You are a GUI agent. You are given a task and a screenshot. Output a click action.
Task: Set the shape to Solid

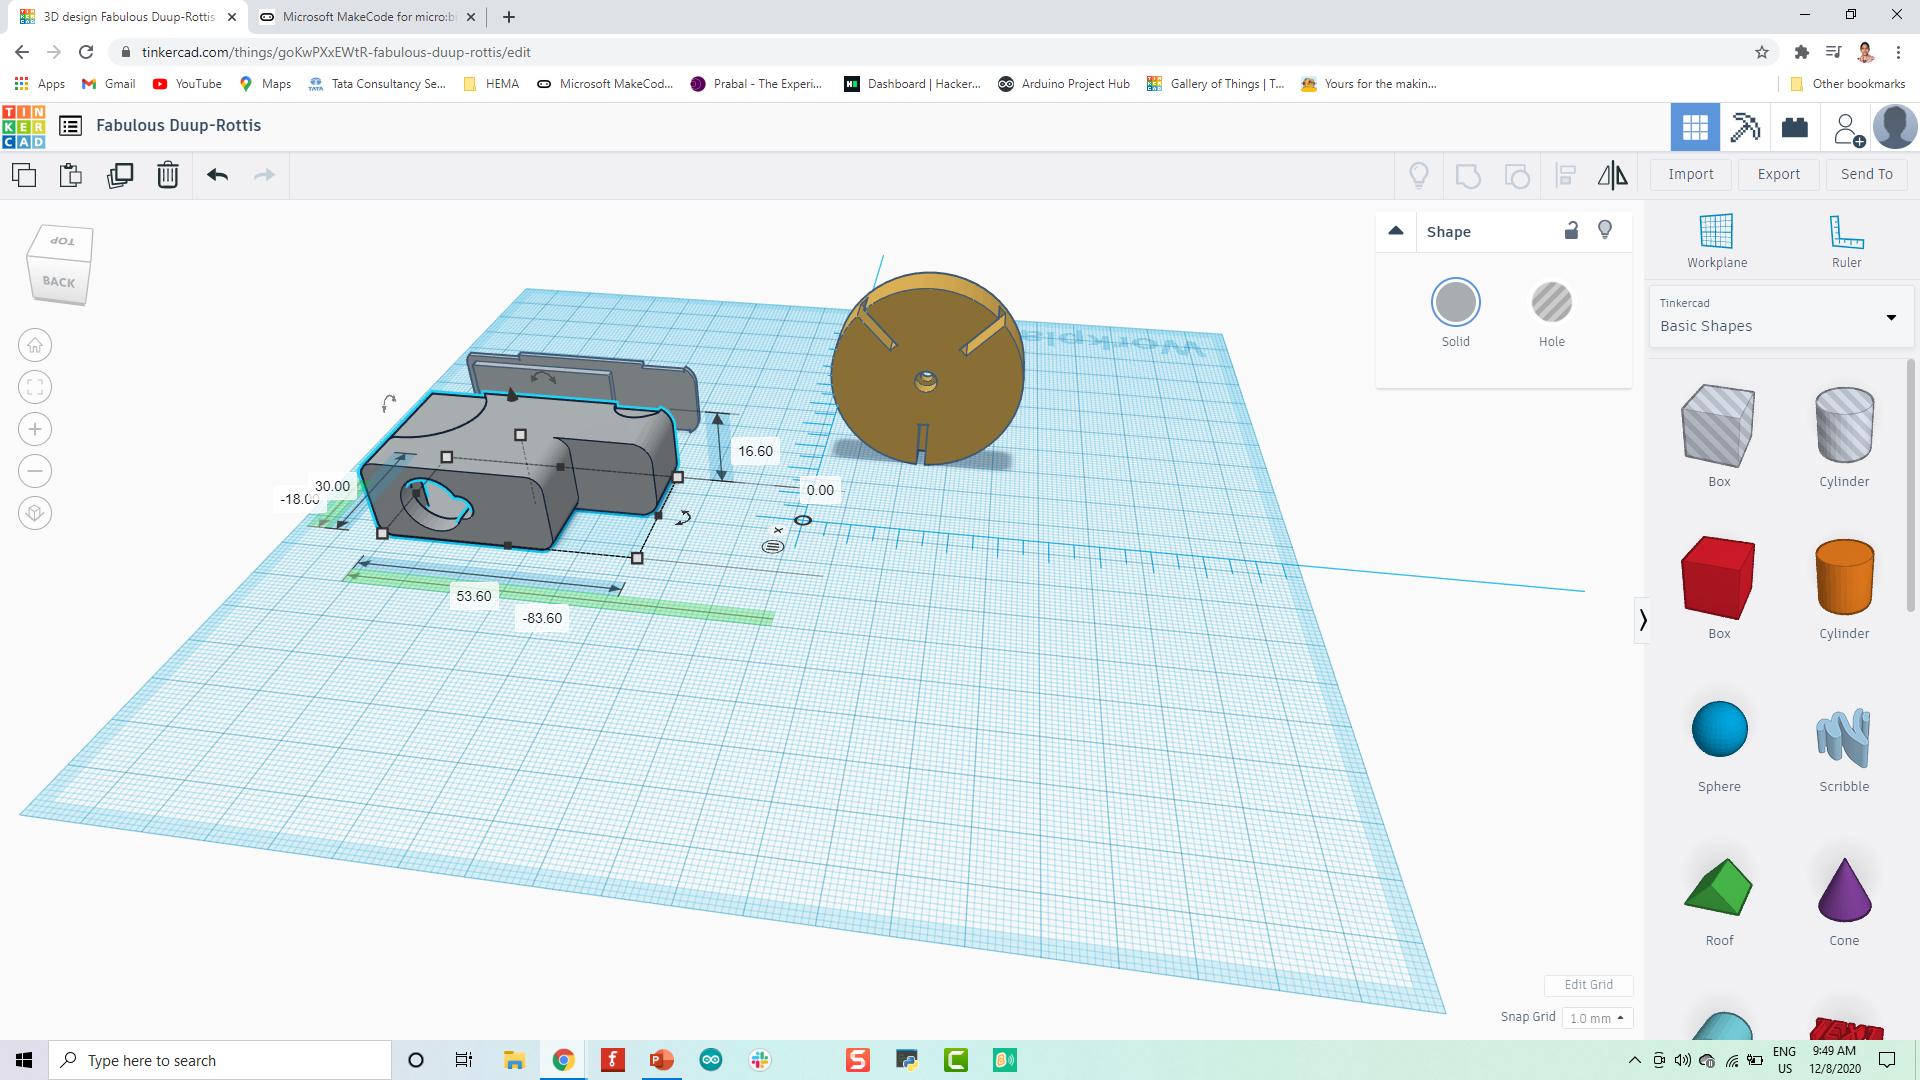point(1455,303)
